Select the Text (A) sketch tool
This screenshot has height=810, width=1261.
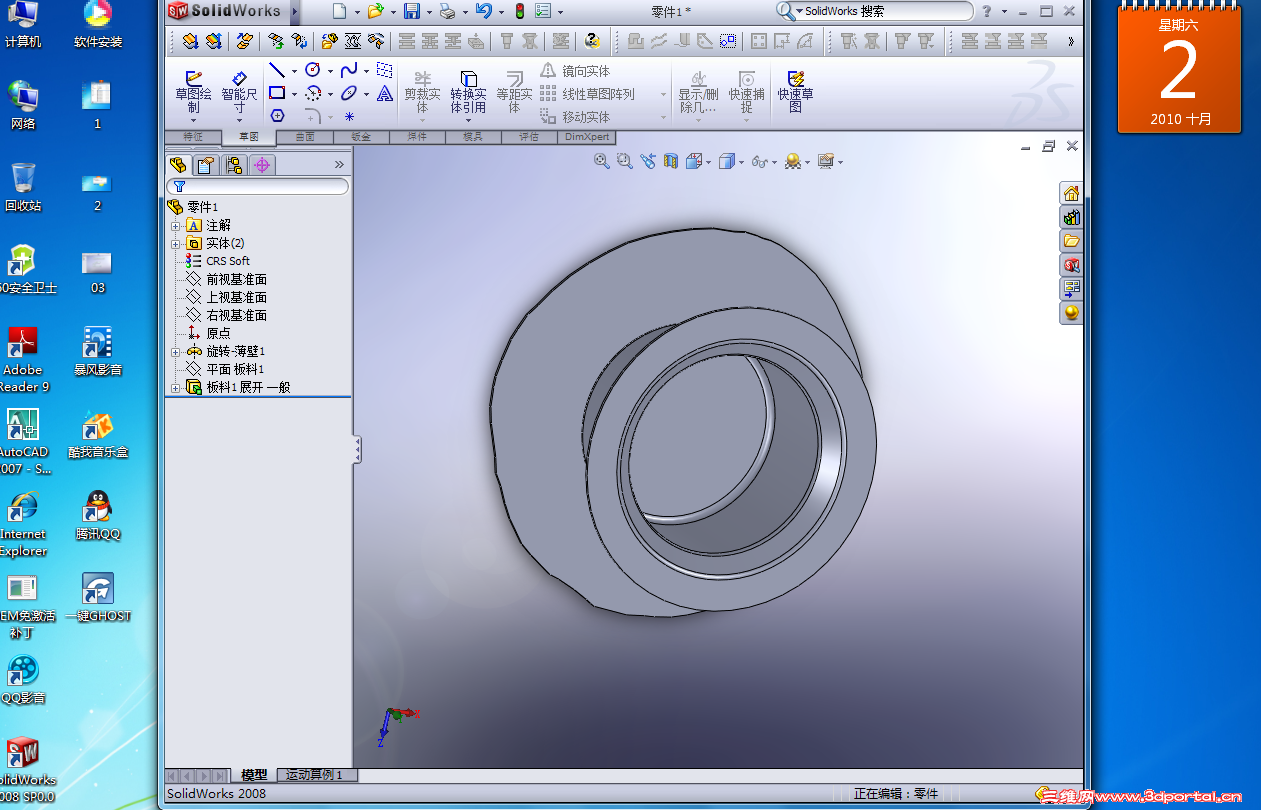pyautogui.click(x=385, y=93)
